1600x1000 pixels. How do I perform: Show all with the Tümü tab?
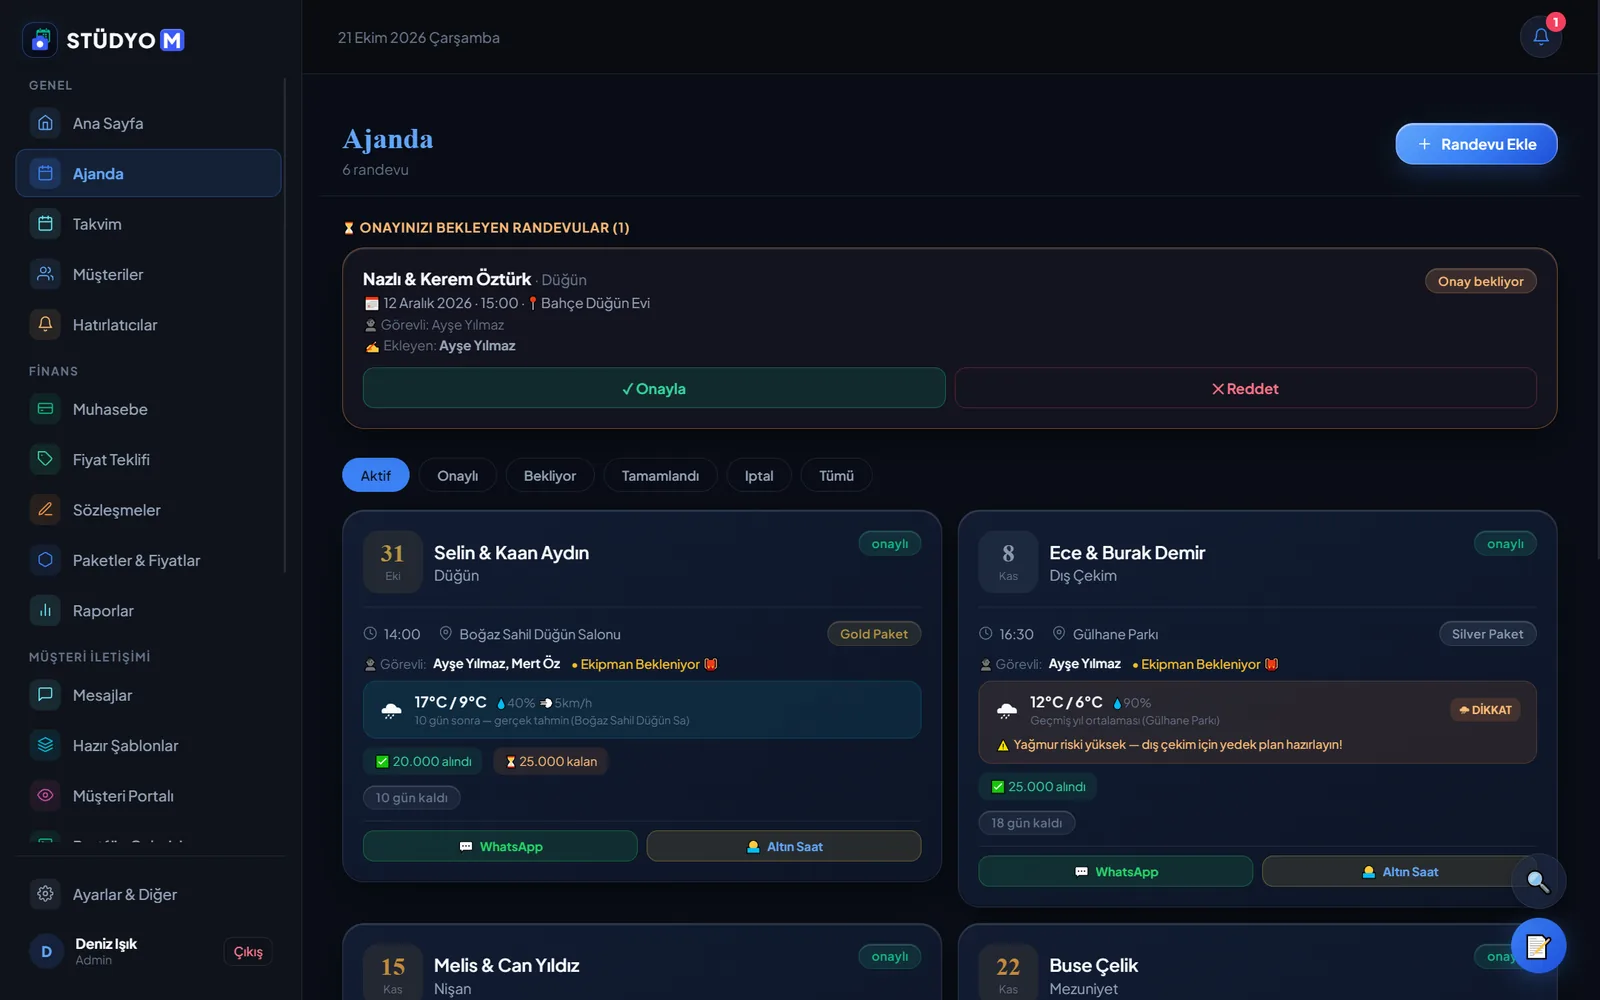[x=836, y=475]
